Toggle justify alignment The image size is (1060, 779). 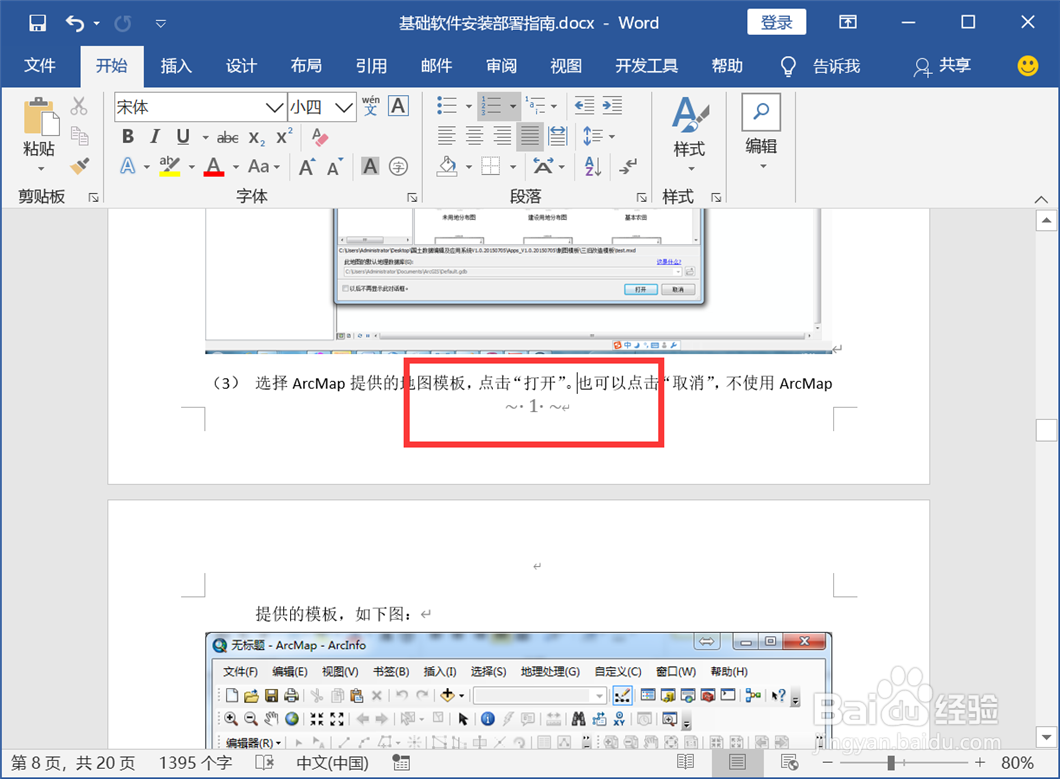pos(530,136)
